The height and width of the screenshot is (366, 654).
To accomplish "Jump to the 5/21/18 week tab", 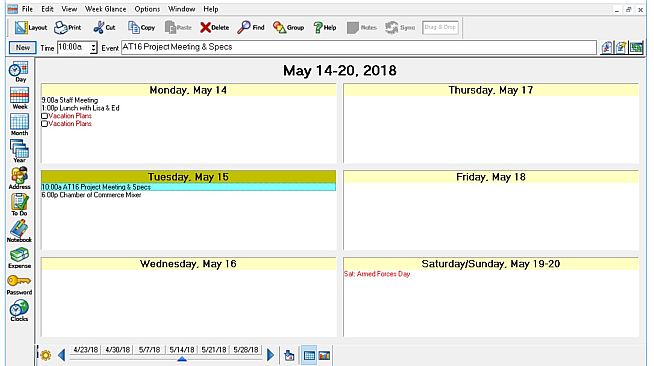I will point(214,350).
